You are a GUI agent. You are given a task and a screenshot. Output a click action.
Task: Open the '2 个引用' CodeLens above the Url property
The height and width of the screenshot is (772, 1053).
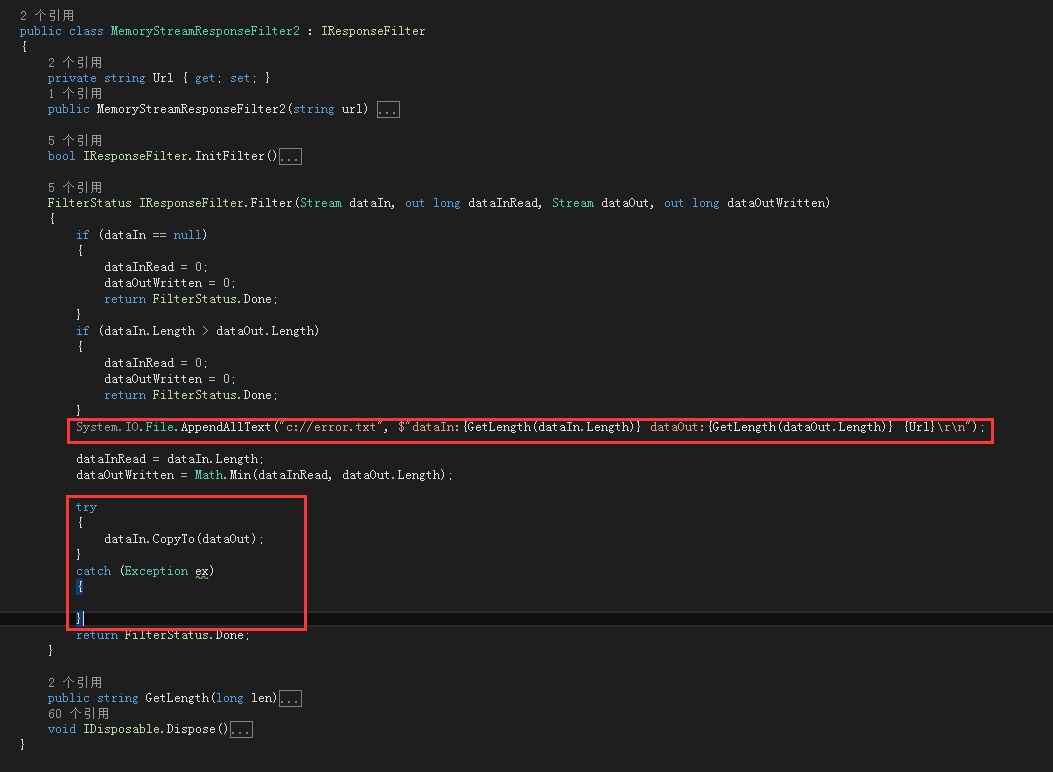click(75, 62)
